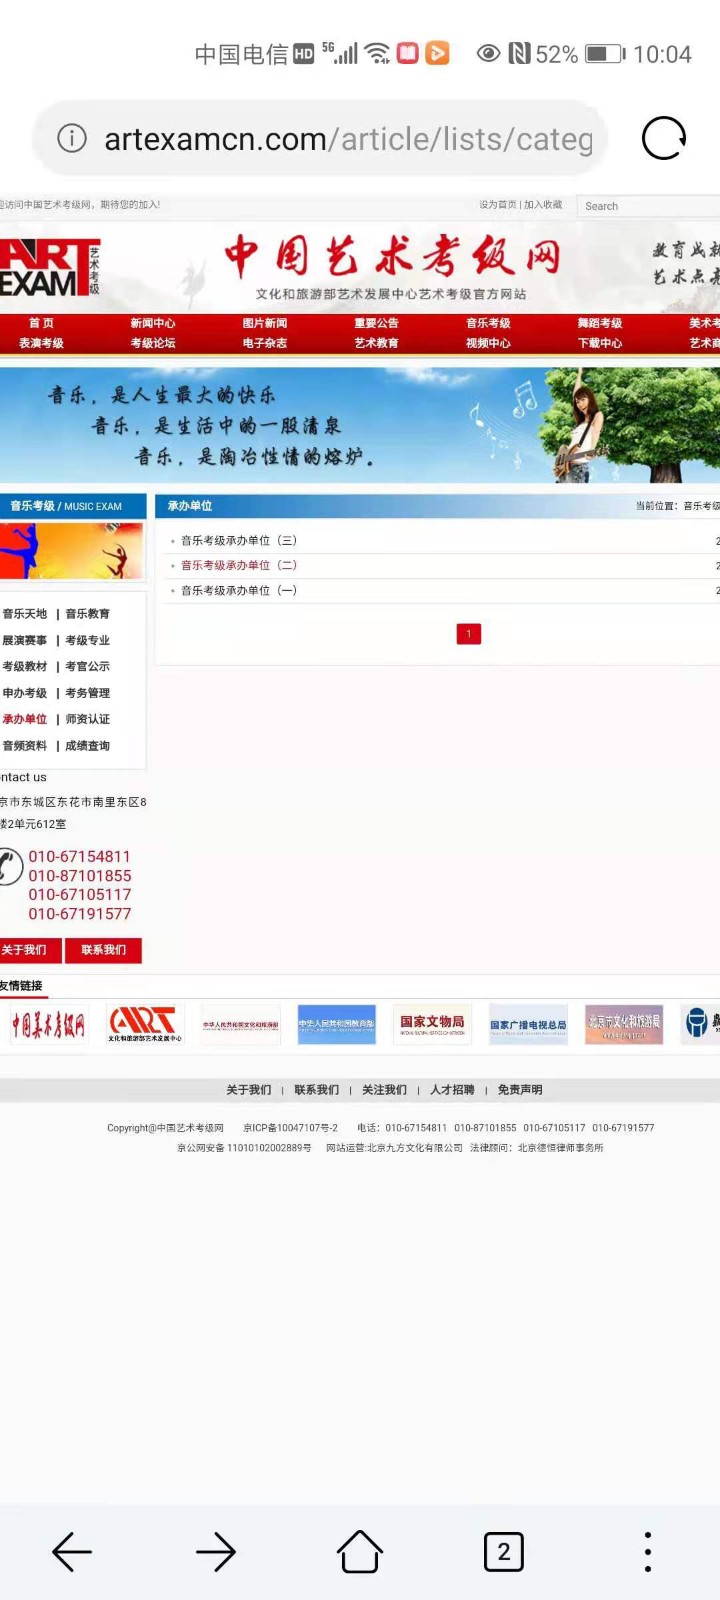The width and height of the screenshot is (720, 1600).
Task: Open sidebar link 音乐教育
Action: point(88,614)
